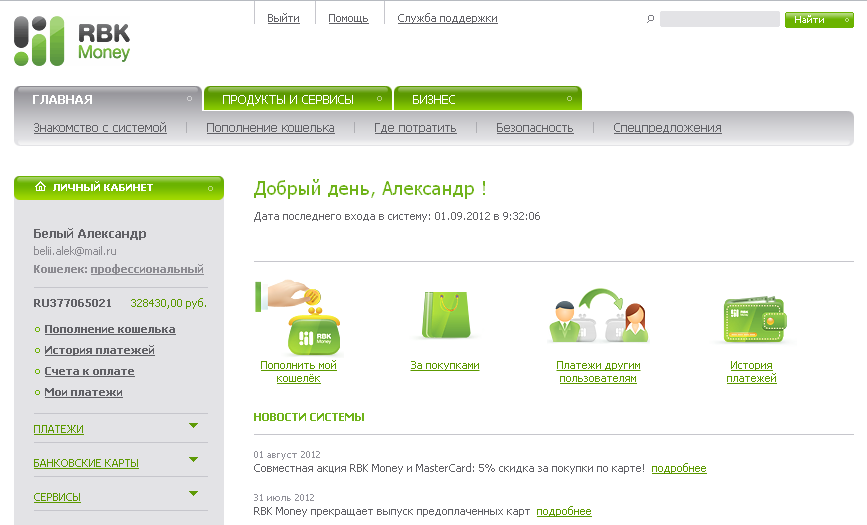Click Платежи другим пользователям link
Viewport: 867px width, 525px height.
[x=598, y=372]
